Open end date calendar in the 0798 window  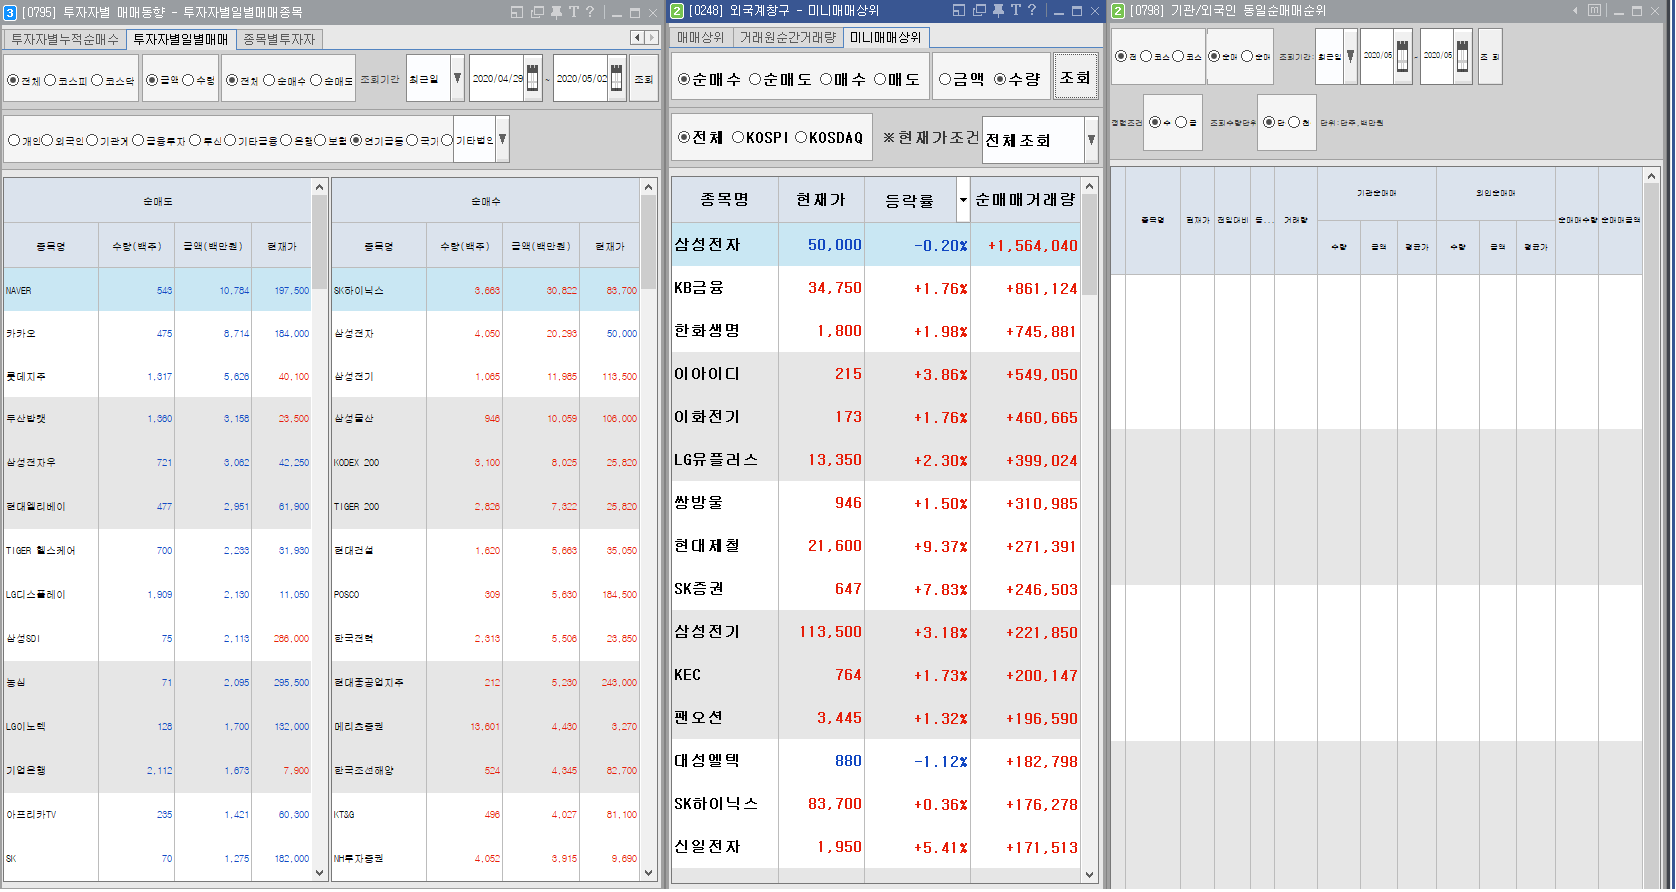(x=1463, y=57)
